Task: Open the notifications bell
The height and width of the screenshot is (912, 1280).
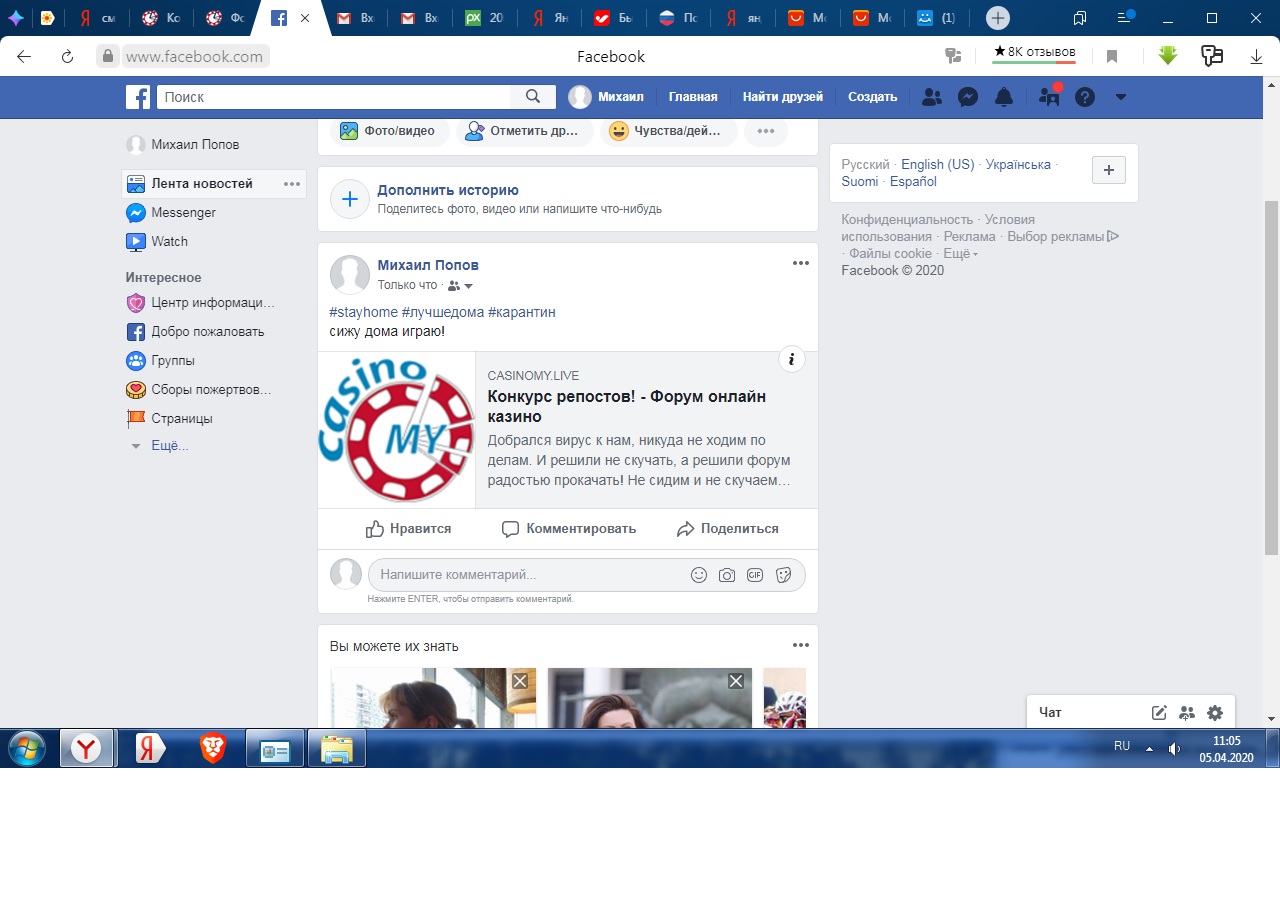Action: point(1004,97)
